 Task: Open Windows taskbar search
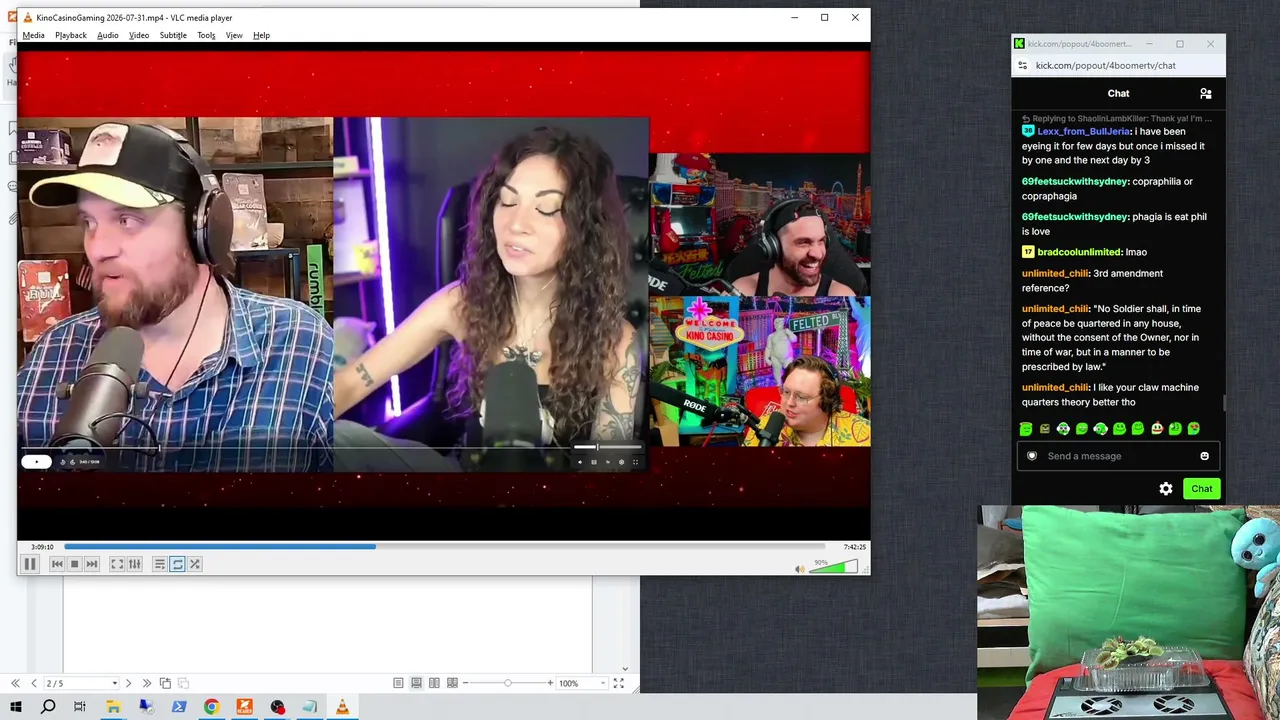[48, 707]
